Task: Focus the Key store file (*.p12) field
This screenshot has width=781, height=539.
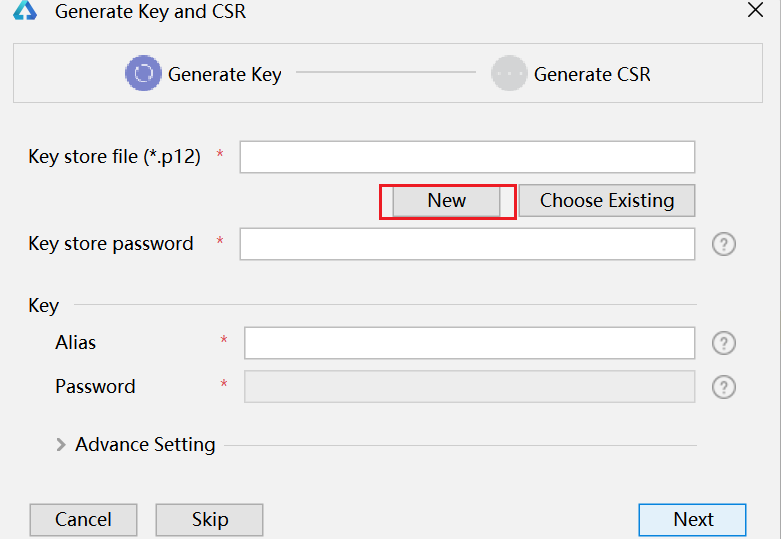Action: point(467,157)
